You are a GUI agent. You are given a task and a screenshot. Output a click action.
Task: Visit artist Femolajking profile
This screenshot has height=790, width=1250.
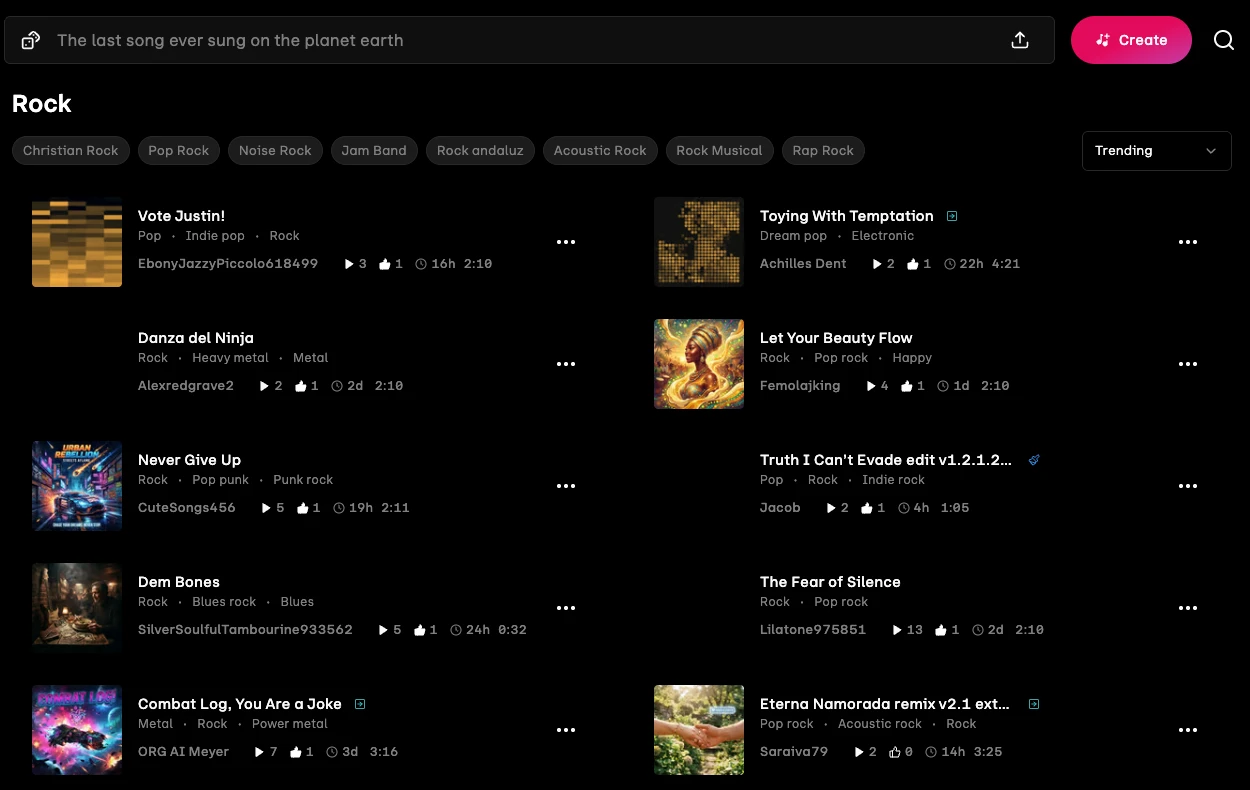[x=800, y=386]
